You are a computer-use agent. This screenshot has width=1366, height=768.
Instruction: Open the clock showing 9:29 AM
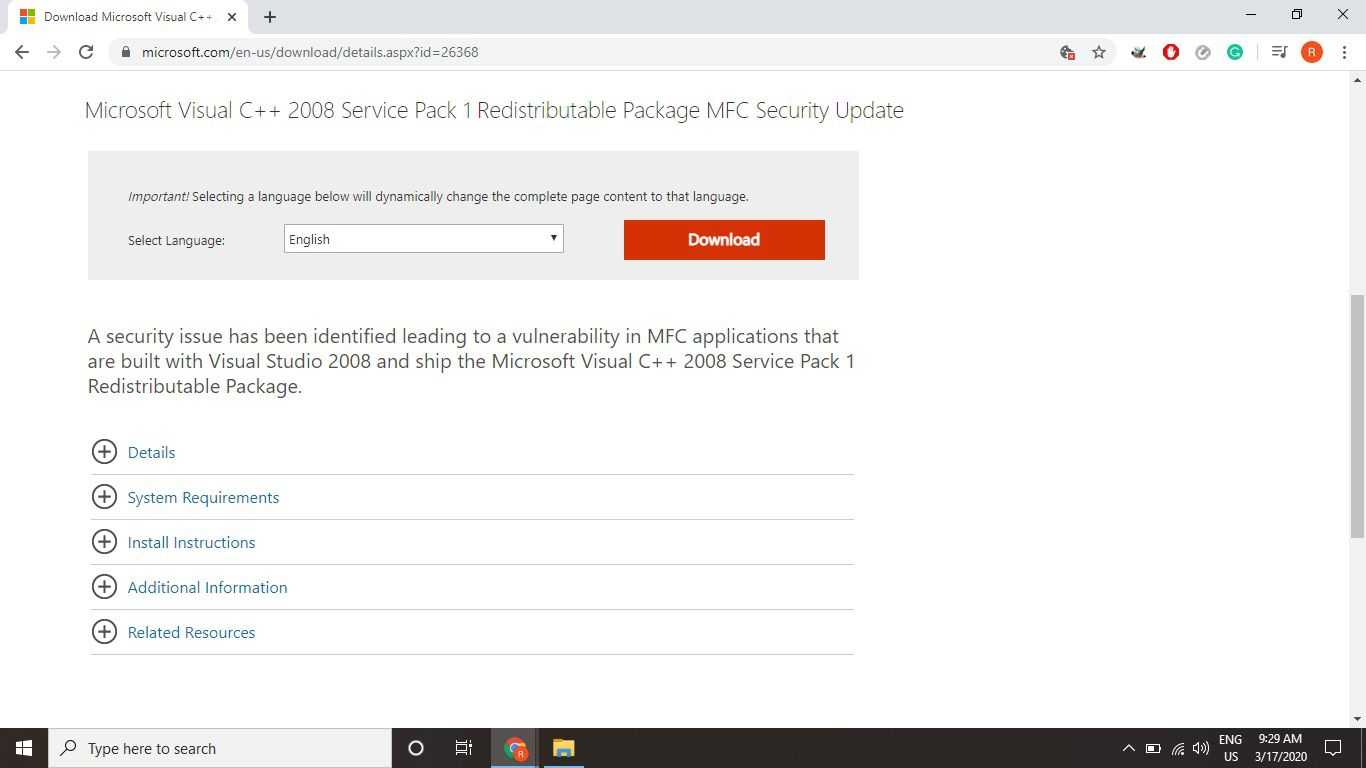tap(1280, 748)
